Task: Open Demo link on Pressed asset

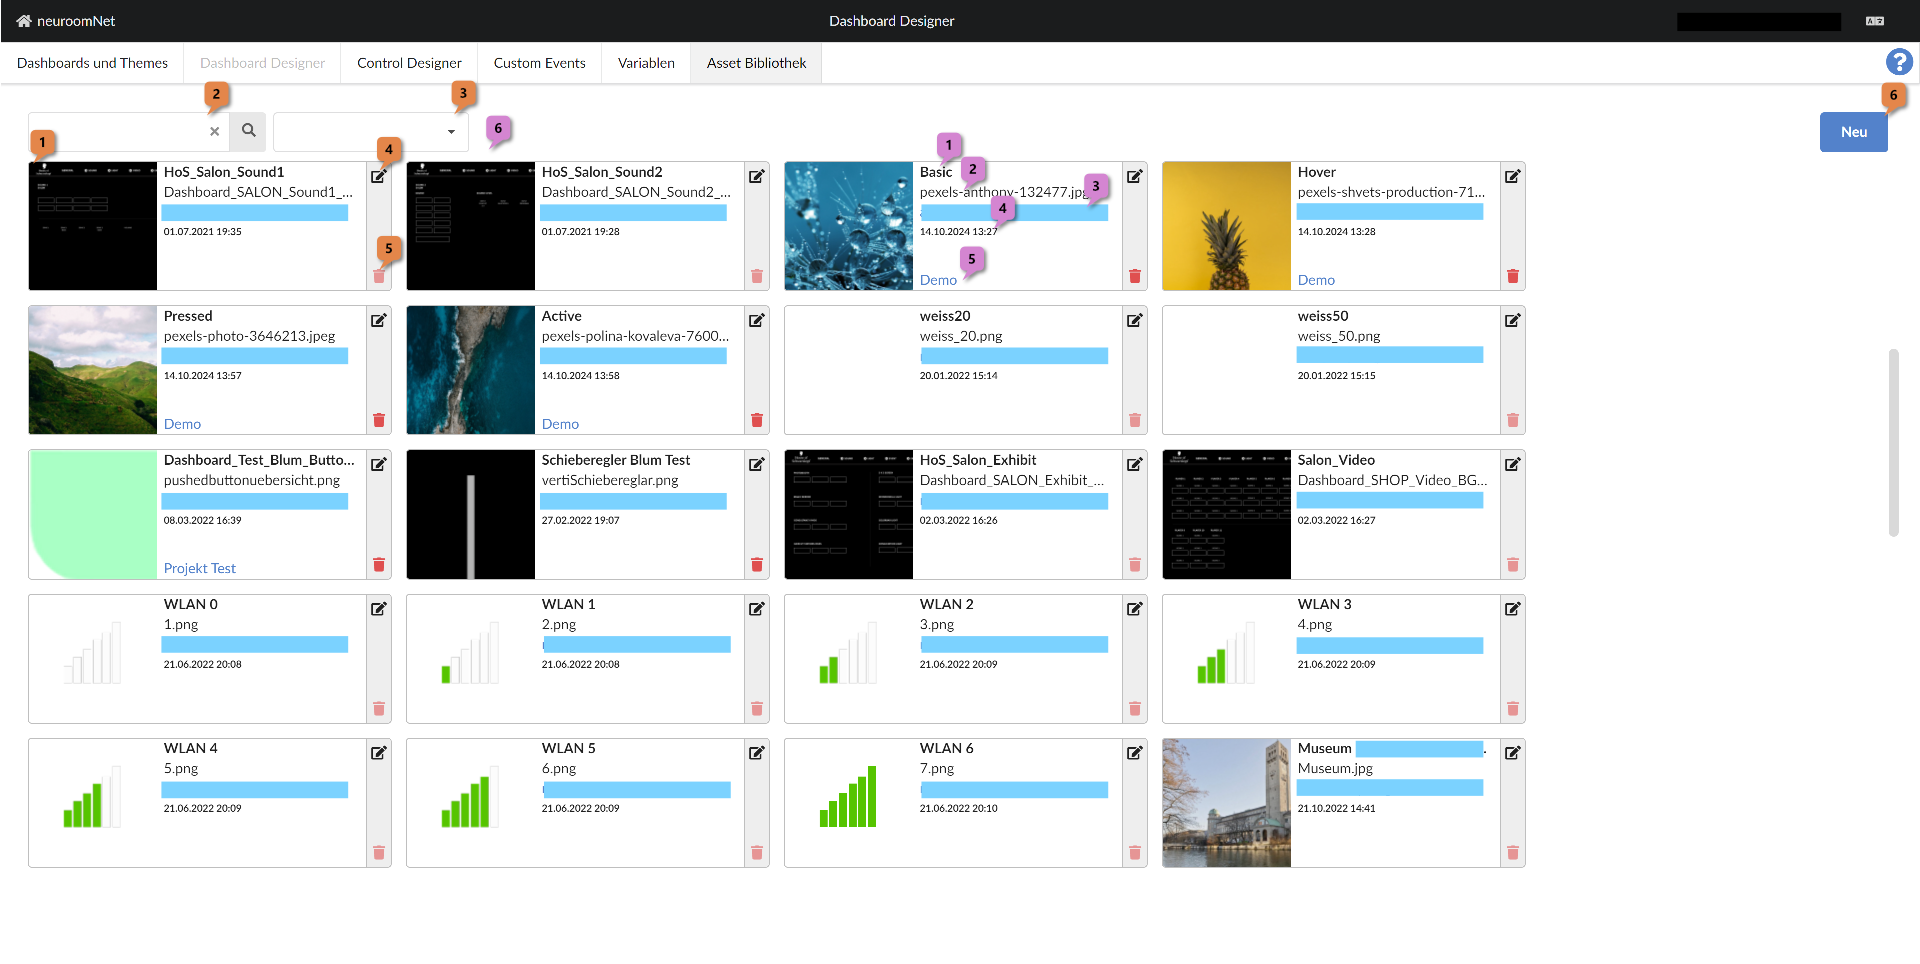Action: pyautogui.click(x=182, y=424)
